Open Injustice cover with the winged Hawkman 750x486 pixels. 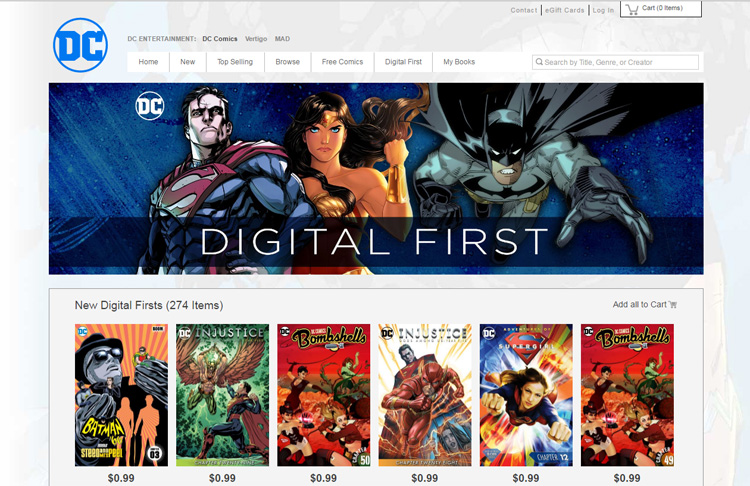(x=222, y=395)
